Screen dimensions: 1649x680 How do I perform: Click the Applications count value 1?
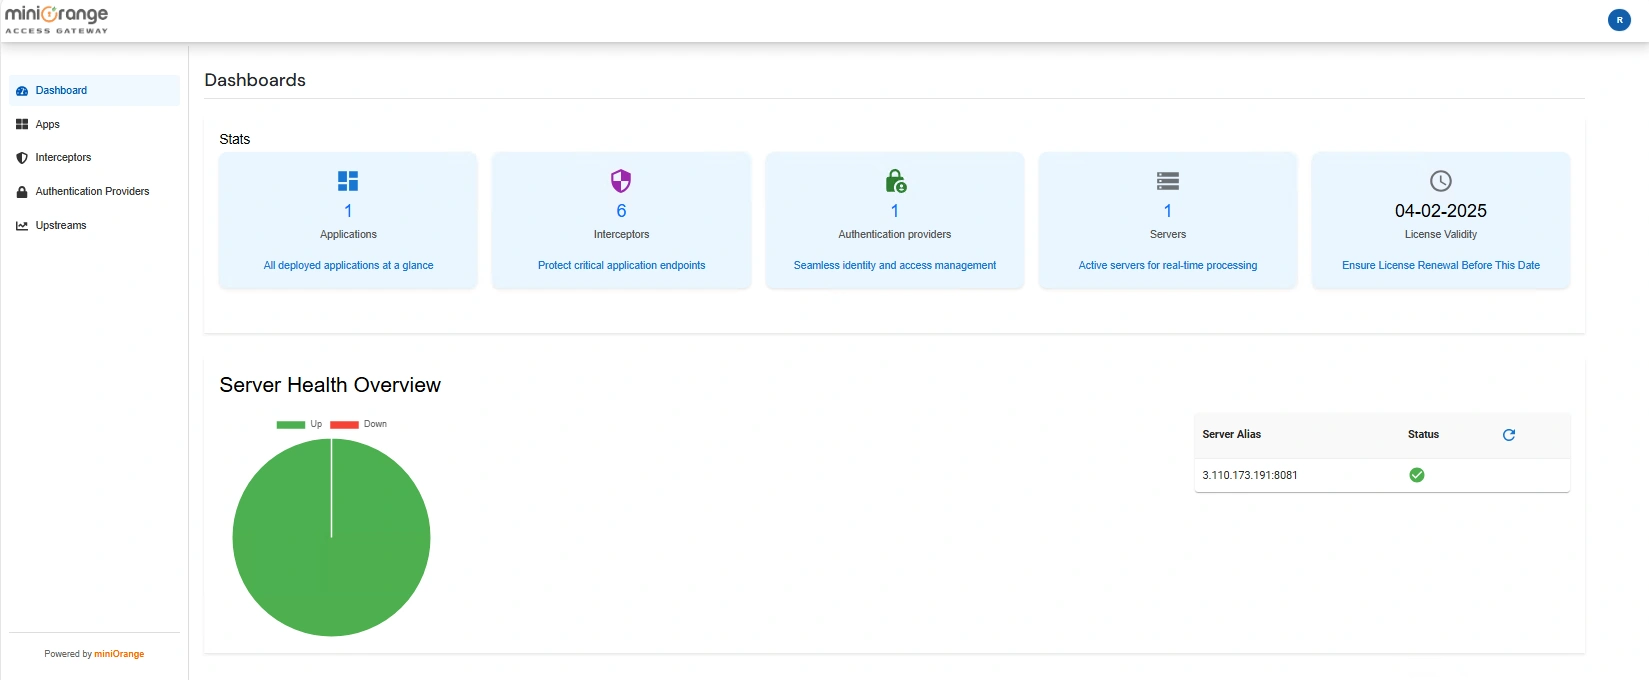click(348, 211)
